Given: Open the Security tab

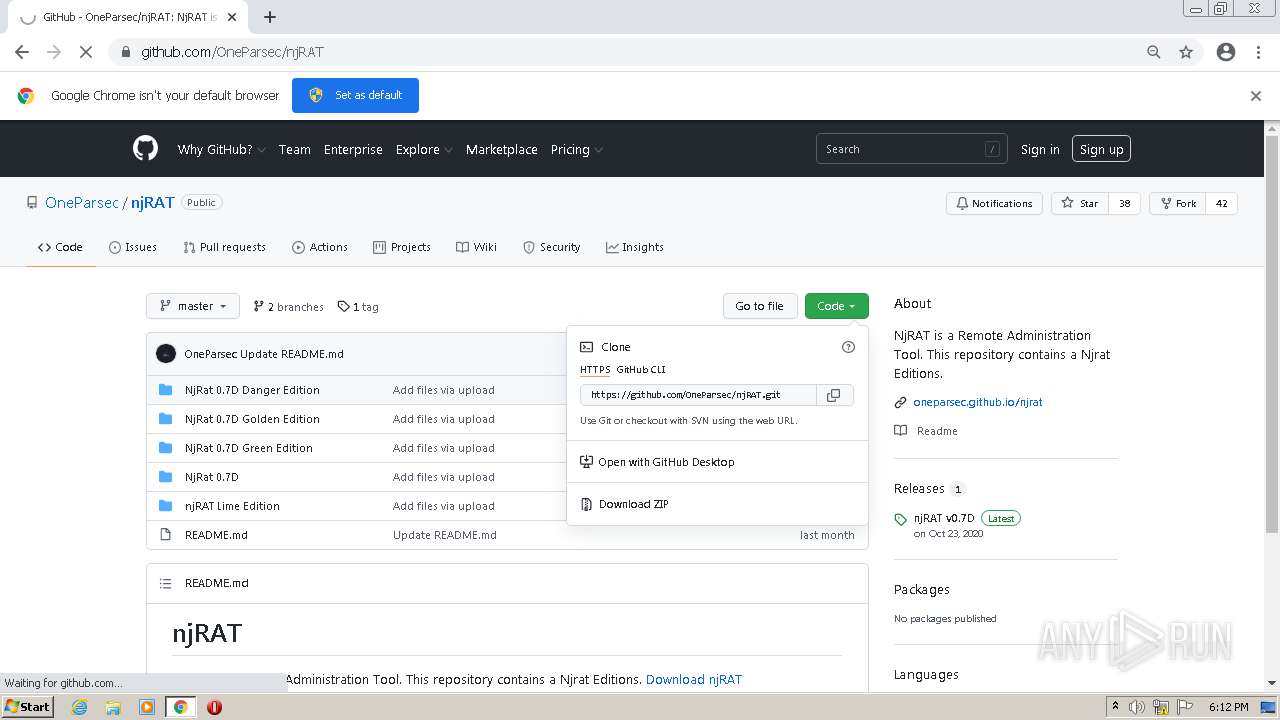Looking at the screenshot, I should coord(552,247).
